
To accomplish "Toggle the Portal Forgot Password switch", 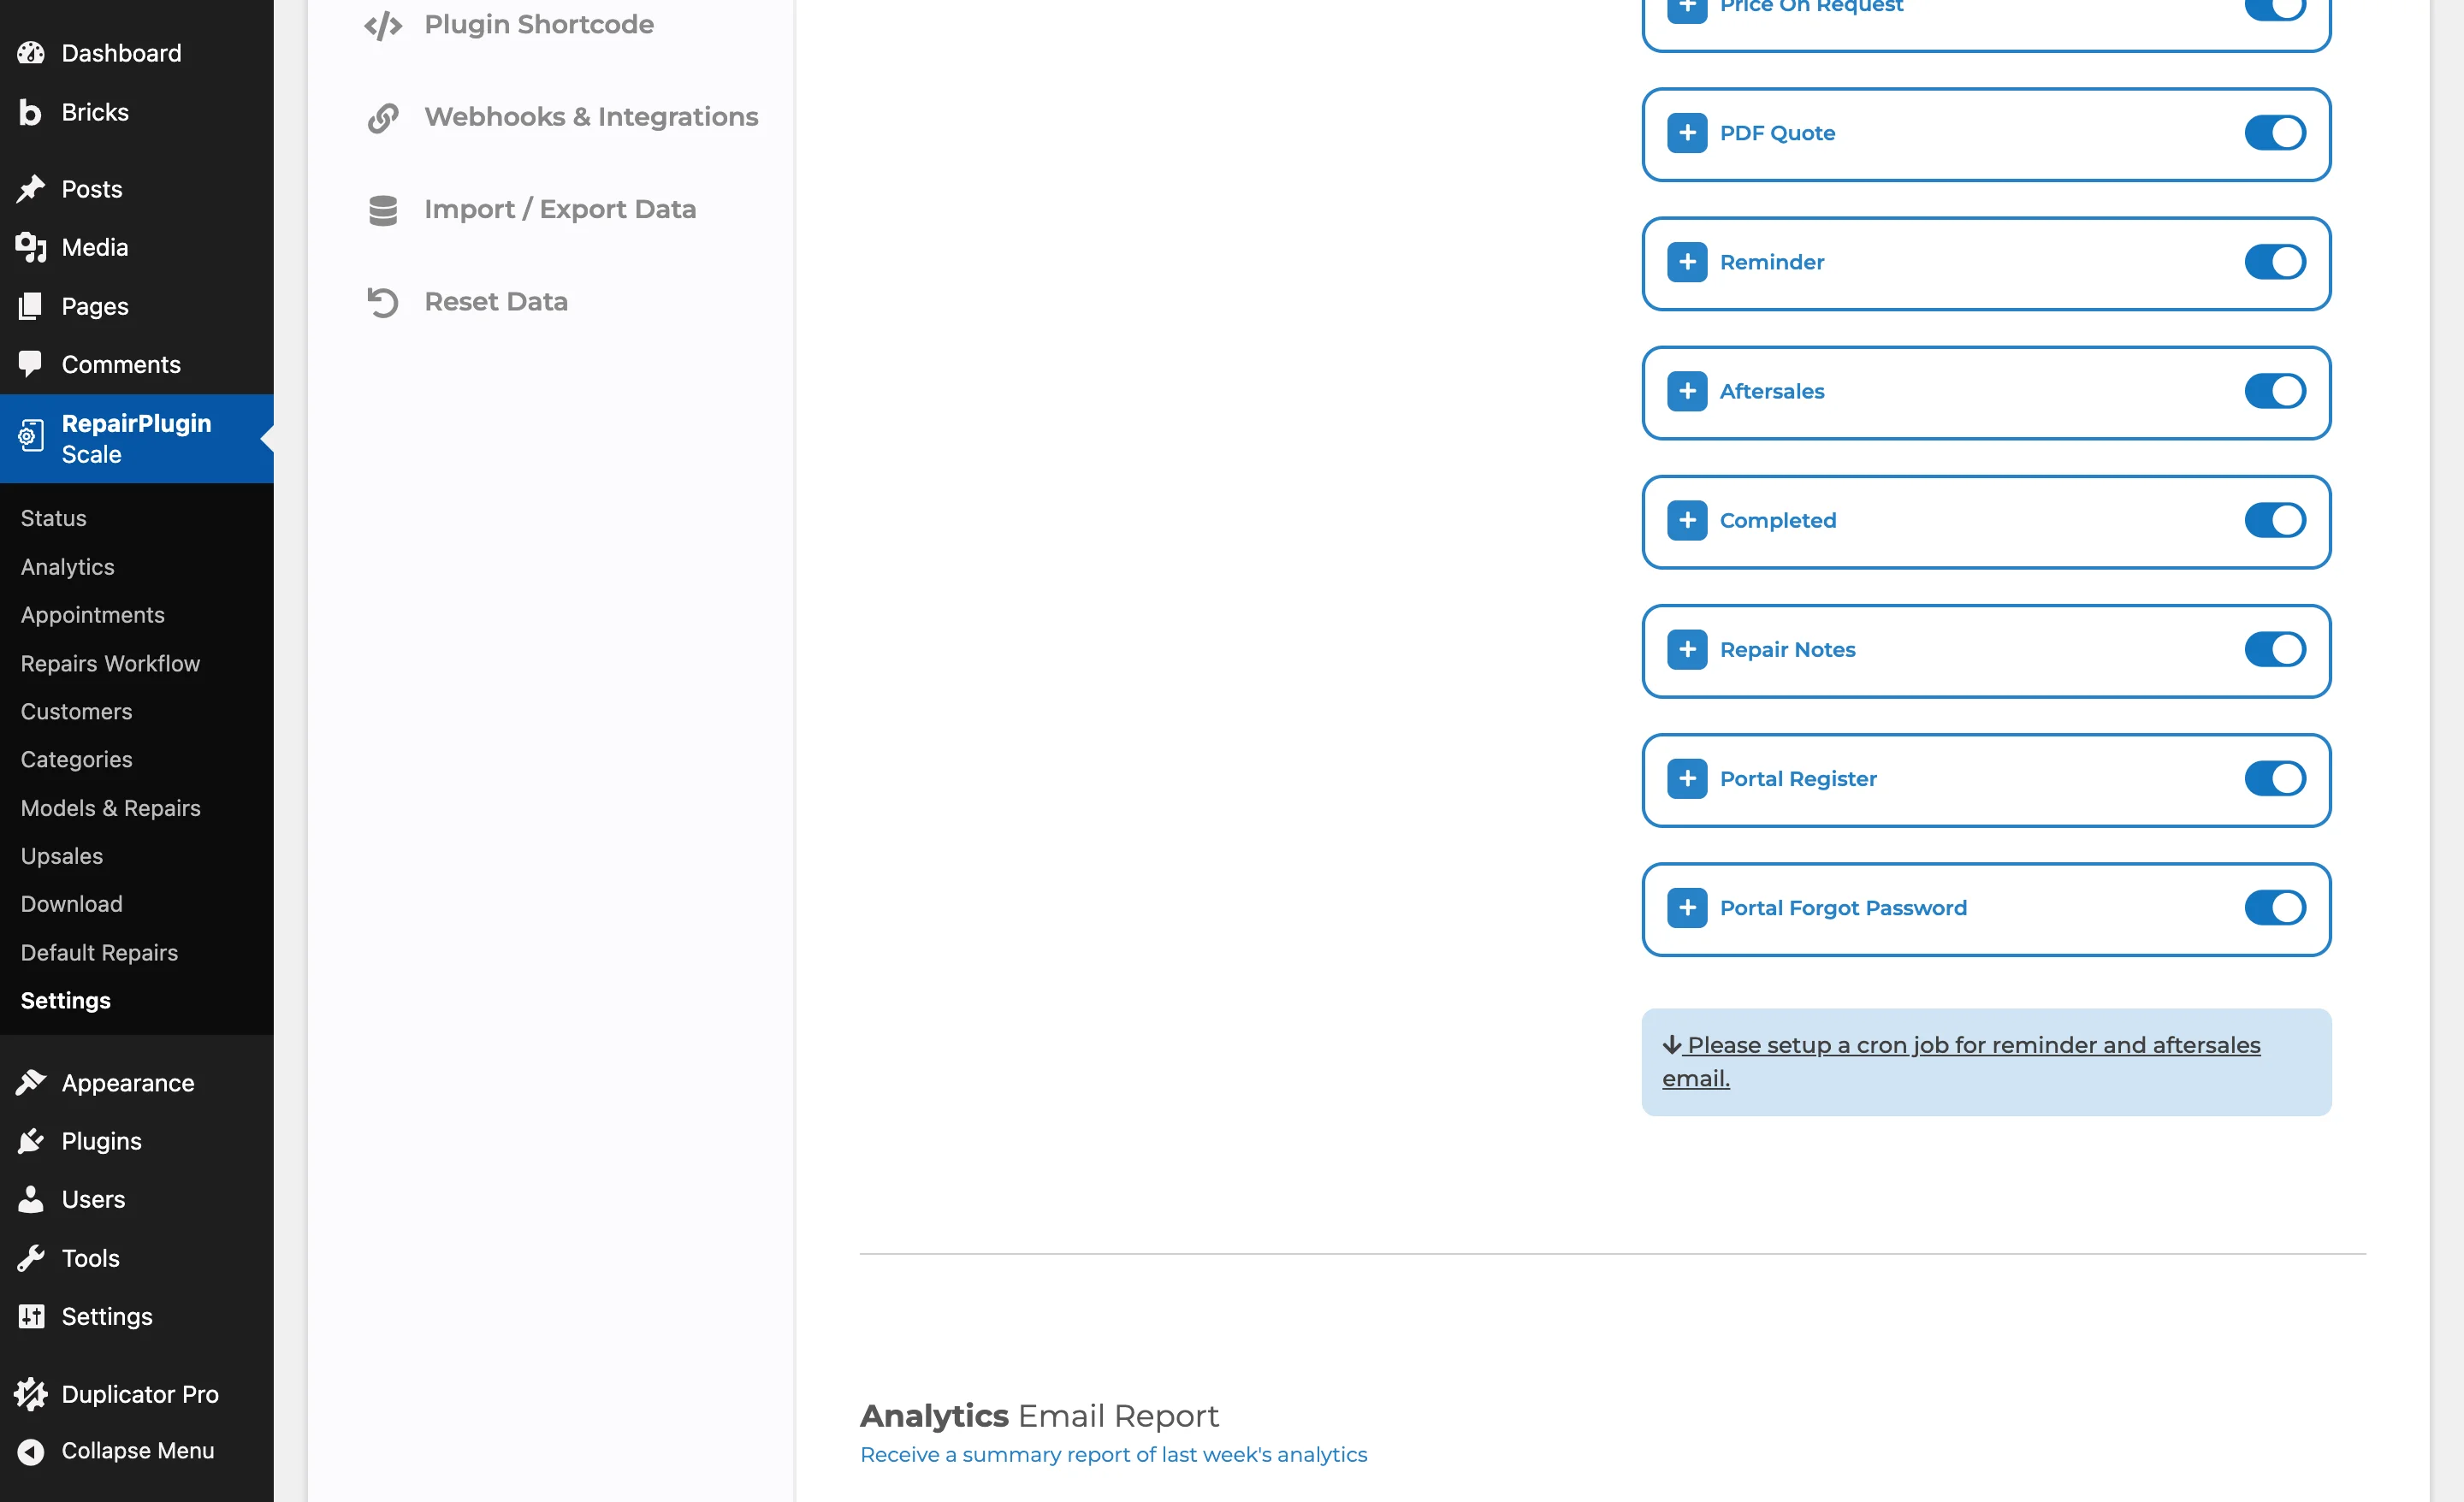I will (x=2275, y=907).
